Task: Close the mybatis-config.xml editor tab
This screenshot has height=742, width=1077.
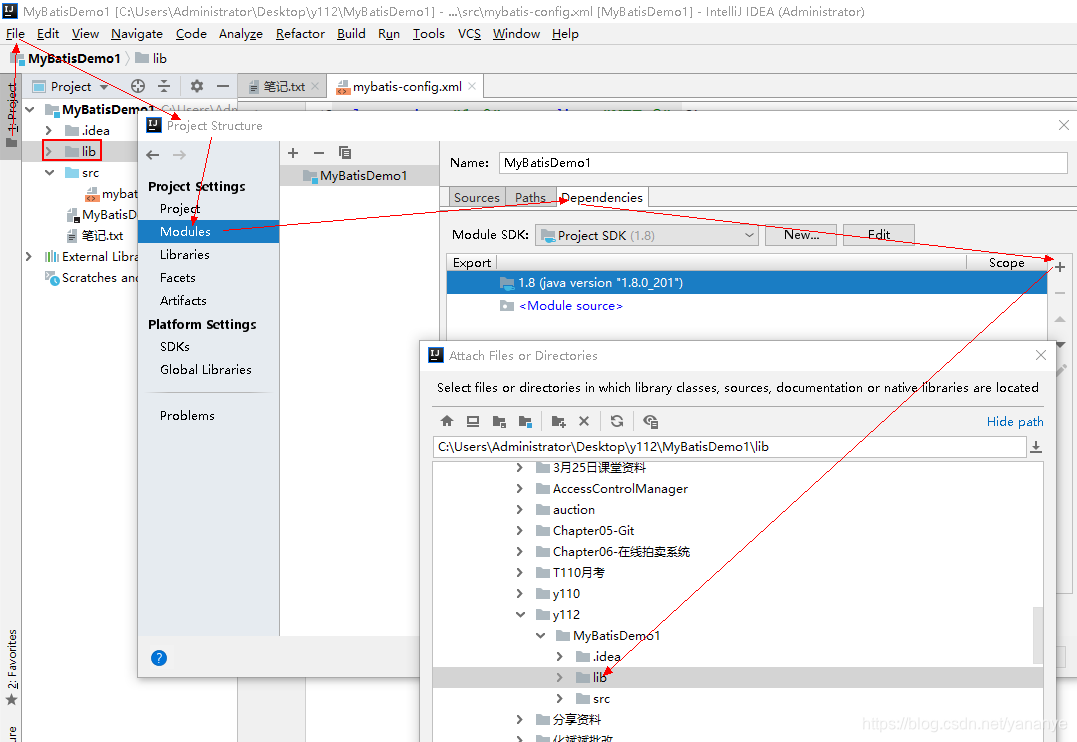Action: coord(472,86)
